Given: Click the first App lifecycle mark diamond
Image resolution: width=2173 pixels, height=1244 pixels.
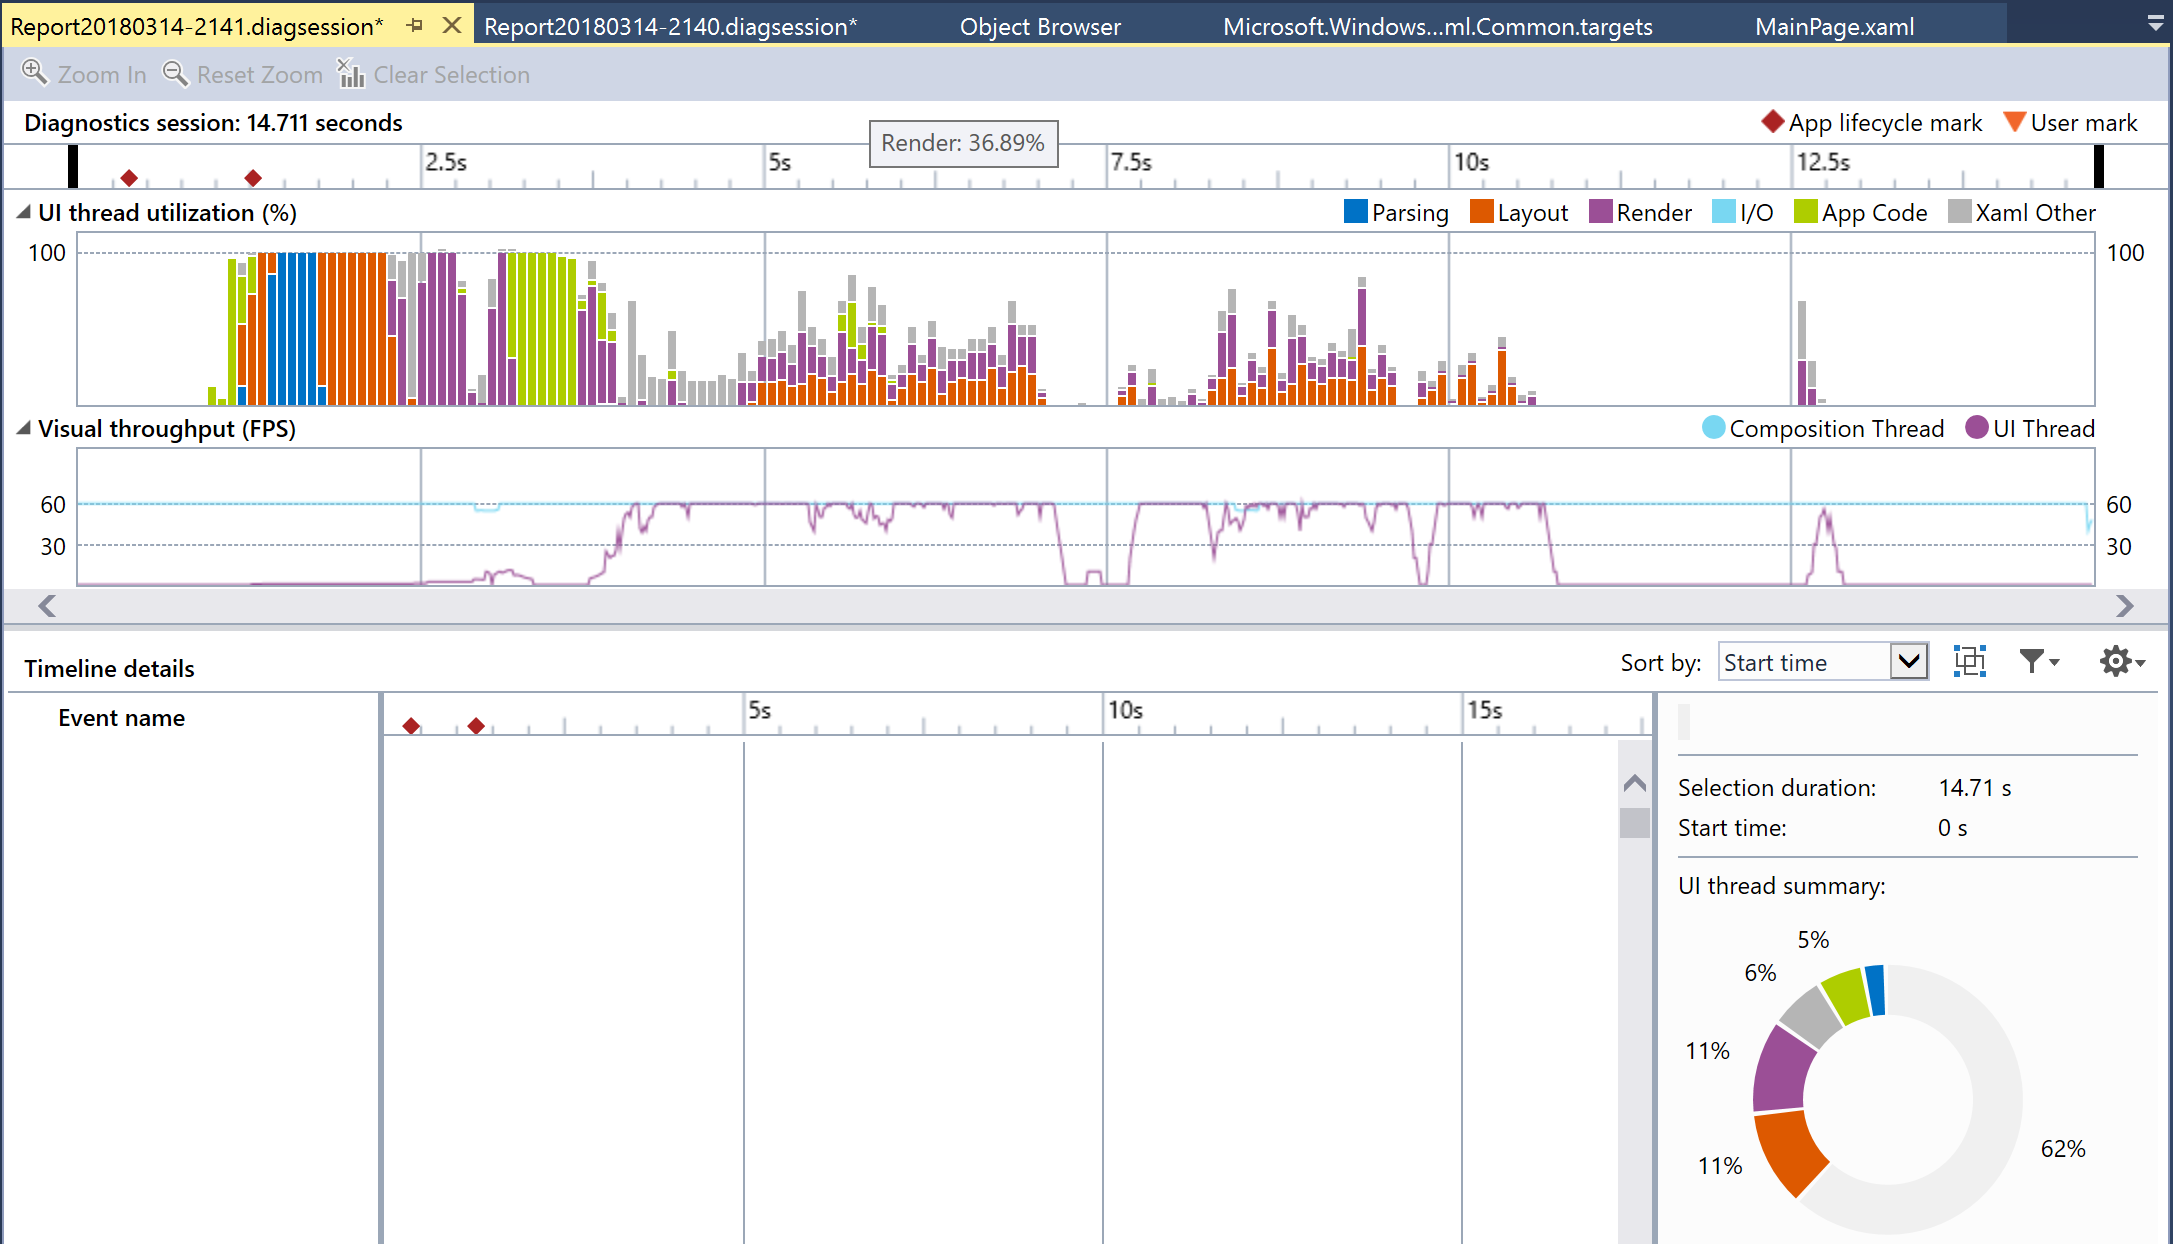Looking at the screenshot, I should tap(129, 178).
